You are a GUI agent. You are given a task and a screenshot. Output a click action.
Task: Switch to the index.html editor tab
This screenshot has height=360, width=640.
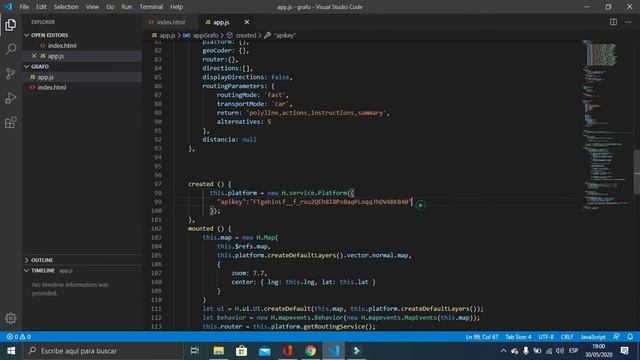tap(170, 22)
